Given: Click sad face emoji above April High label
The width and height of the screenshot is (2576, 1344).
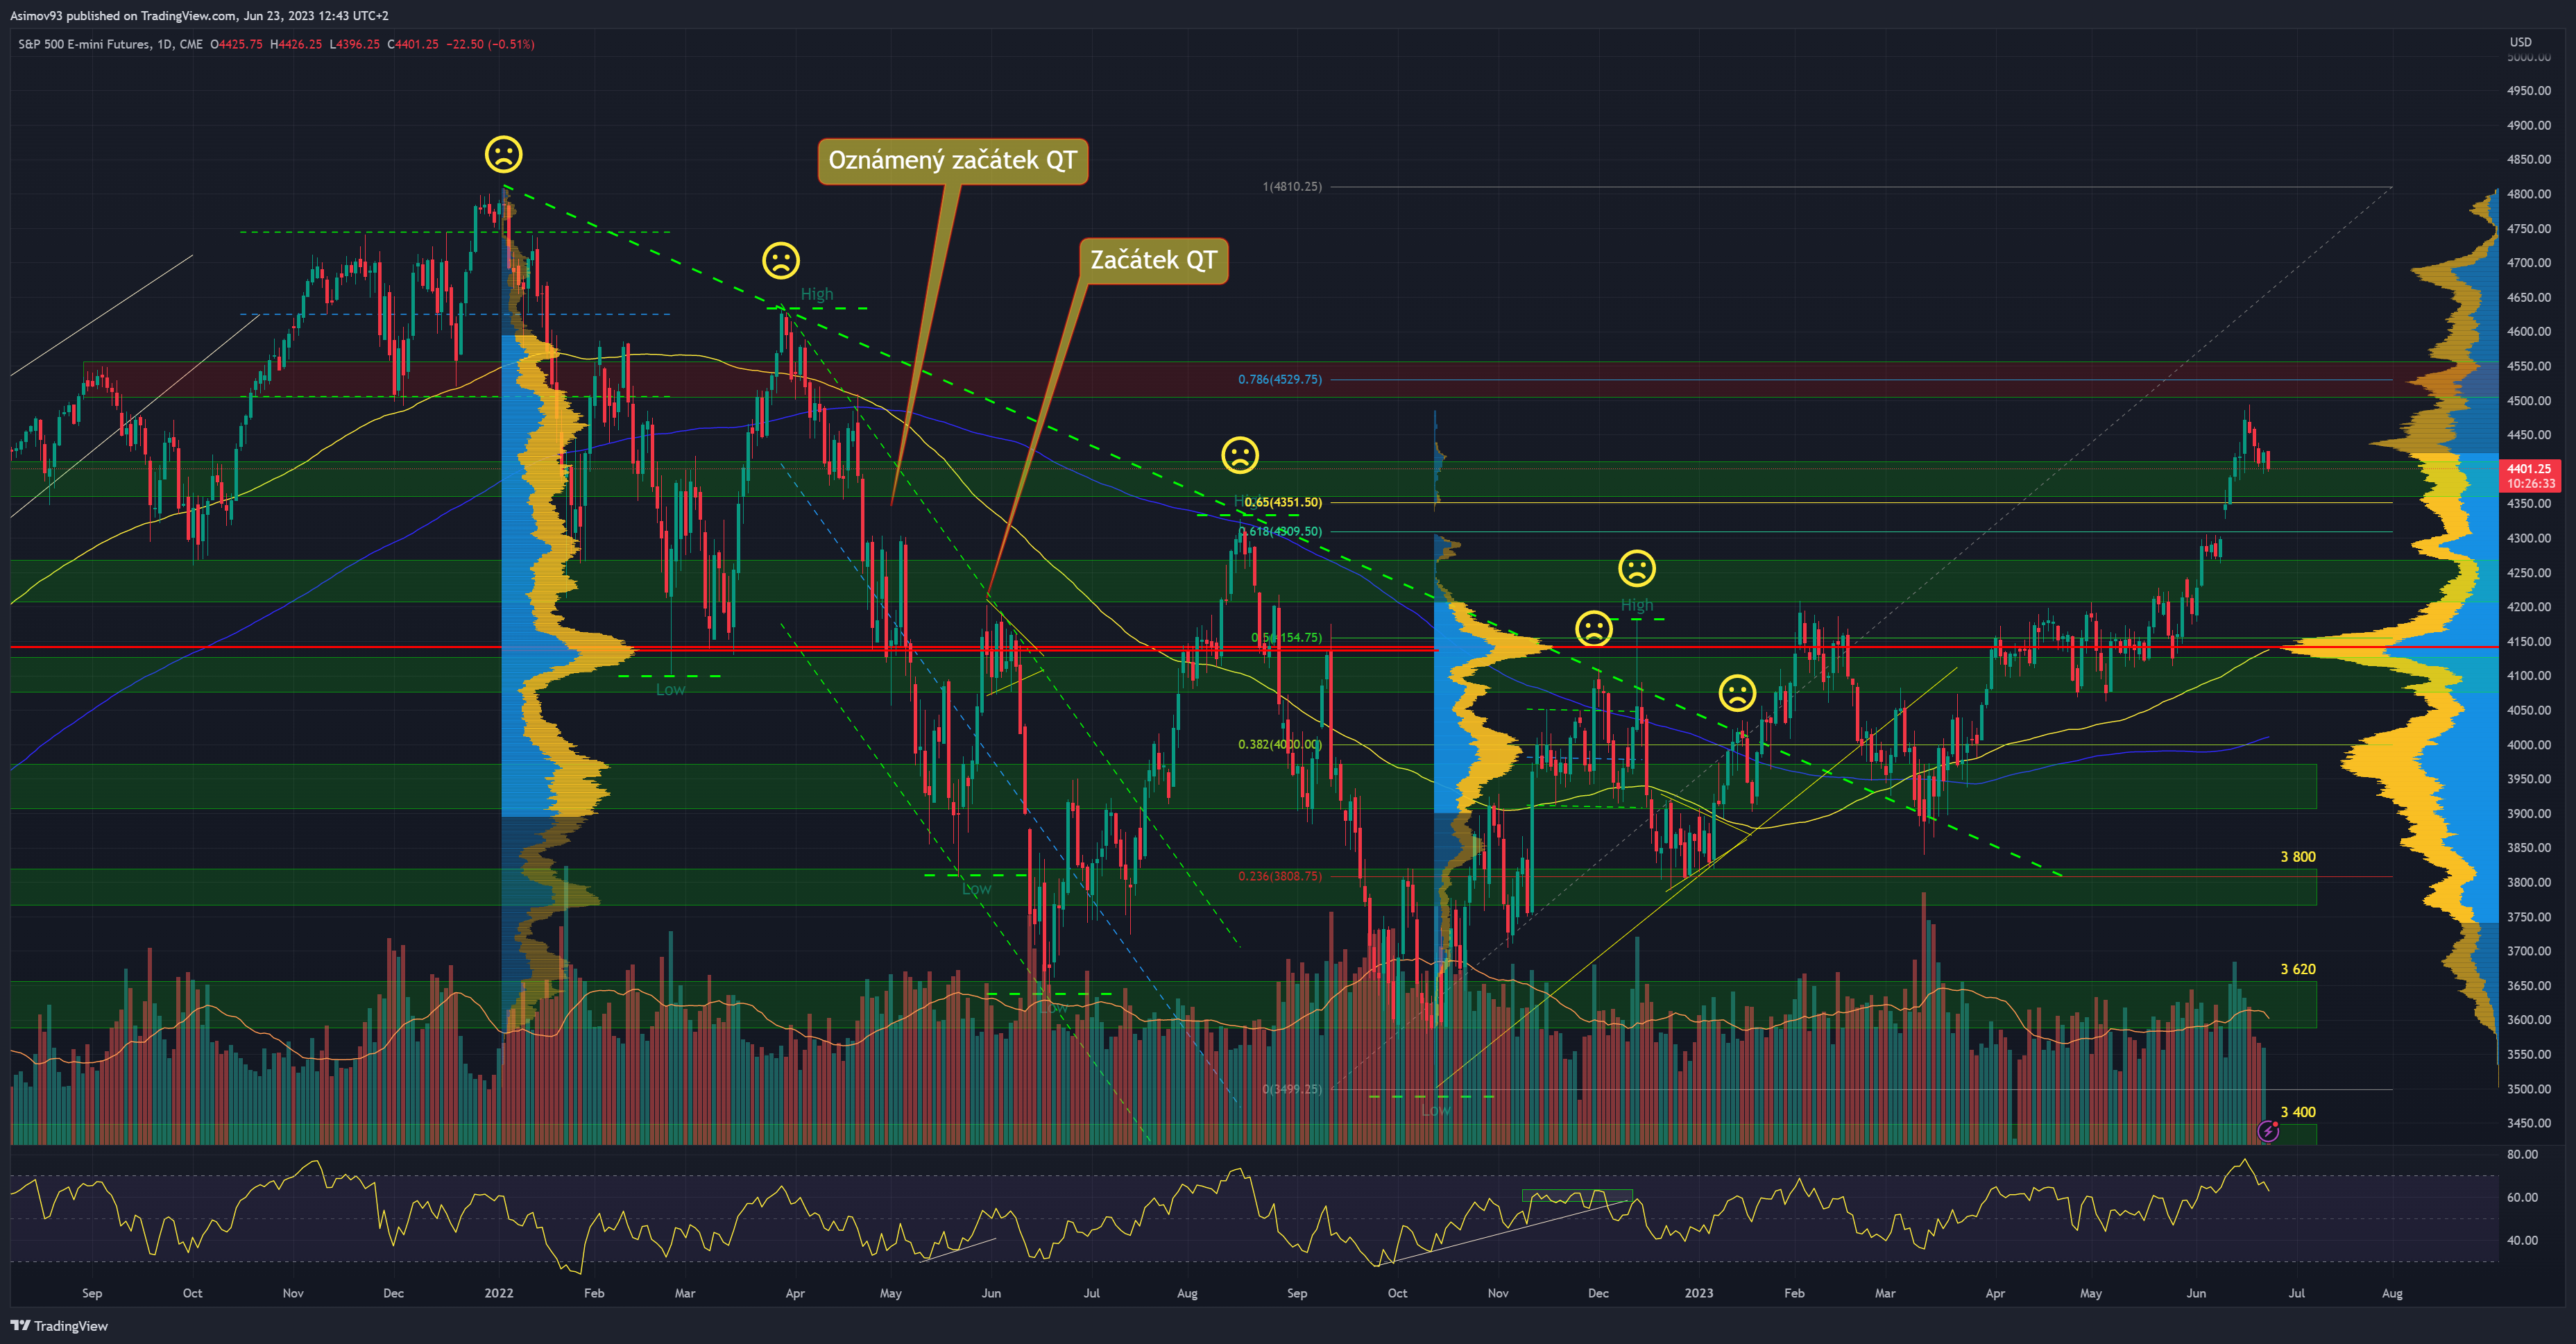Looking at the screenshot, I should (x=781, y=260).
